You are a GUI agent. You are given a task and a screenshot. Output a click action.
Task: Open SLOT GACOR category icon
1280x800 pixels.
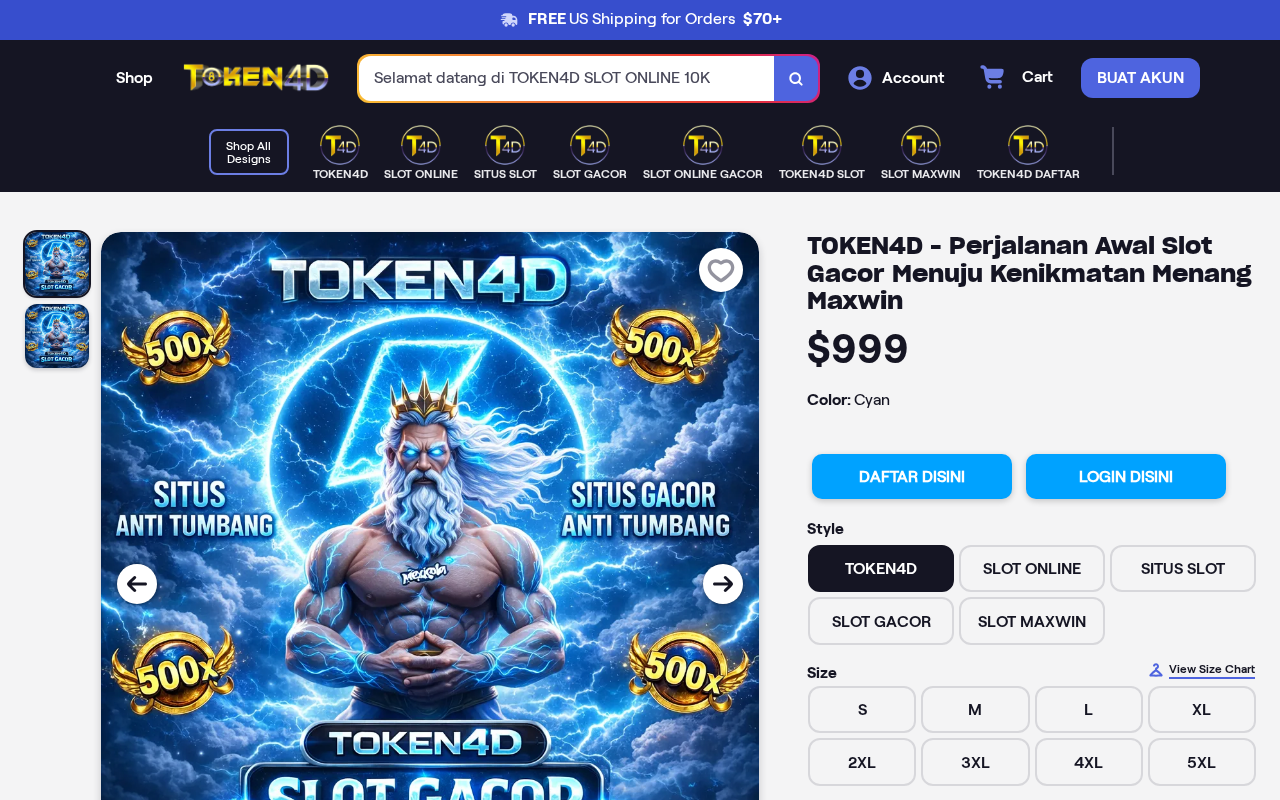[590, 145]
